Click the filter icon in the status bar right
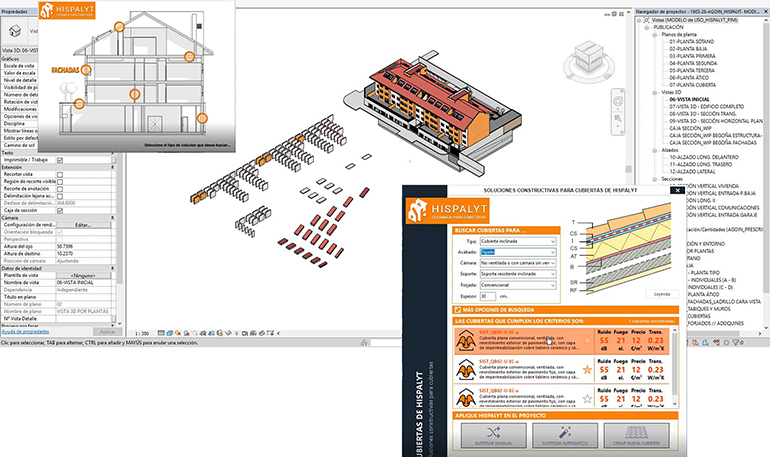 pos(736,343)
